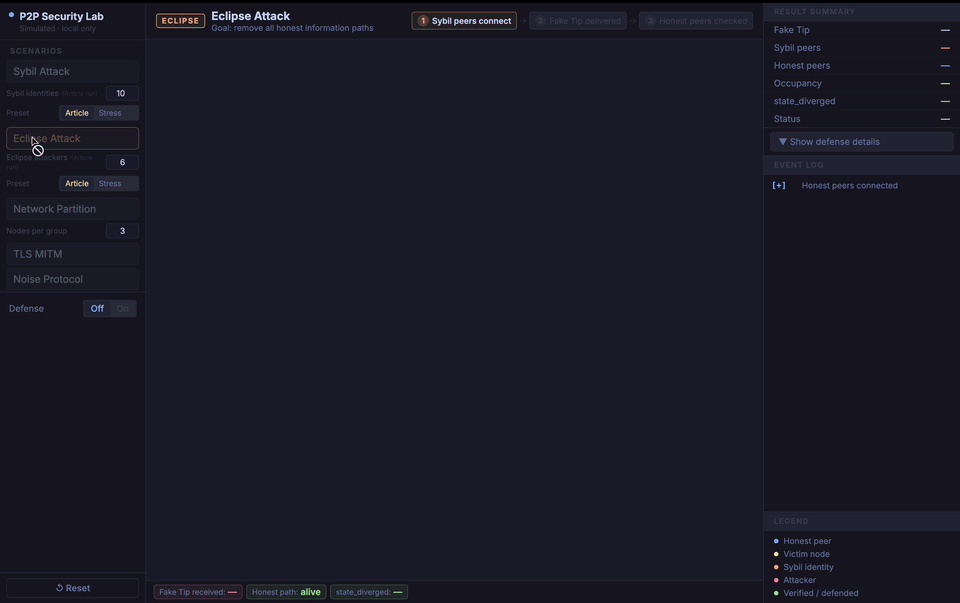Click the Fake Tip row in Result Summary

pyautogui.click(x=861, y=30)
